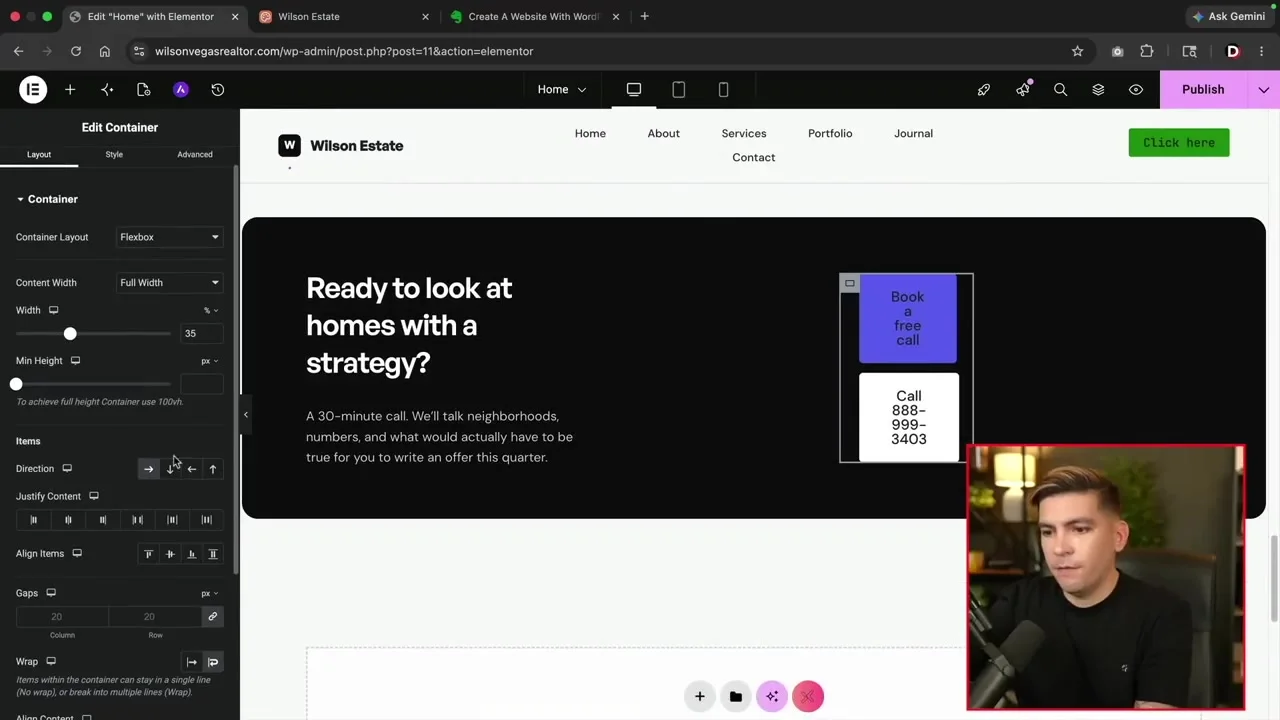Set direction to column reversed (up arrow)
1280x720 pixels.
click(212, 469)
